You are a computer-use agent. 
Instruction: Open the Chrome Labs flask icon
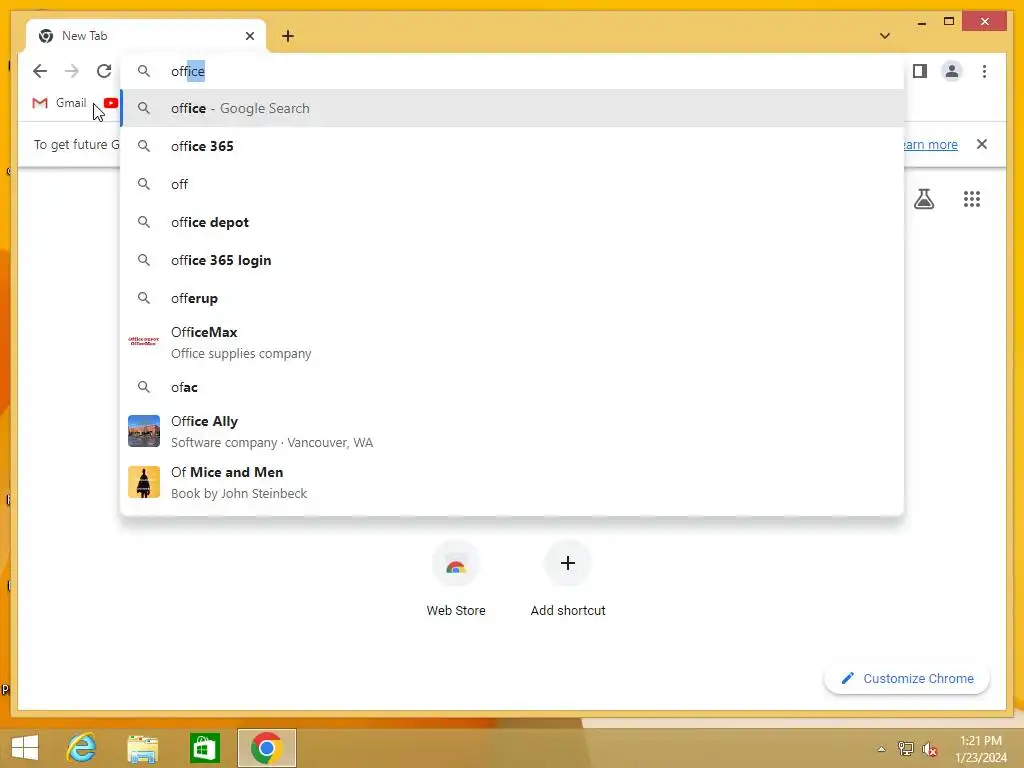tap(923, 199)
